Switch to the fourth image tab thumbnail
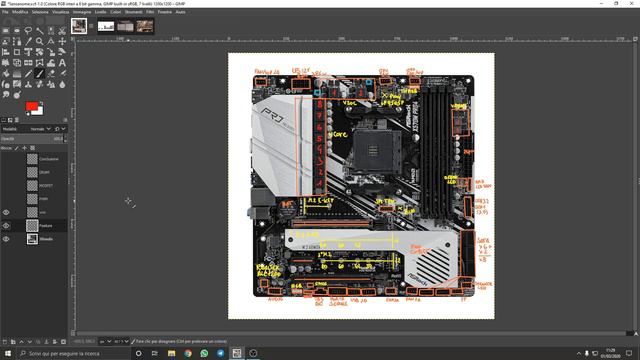 click(x=145, y=26)
